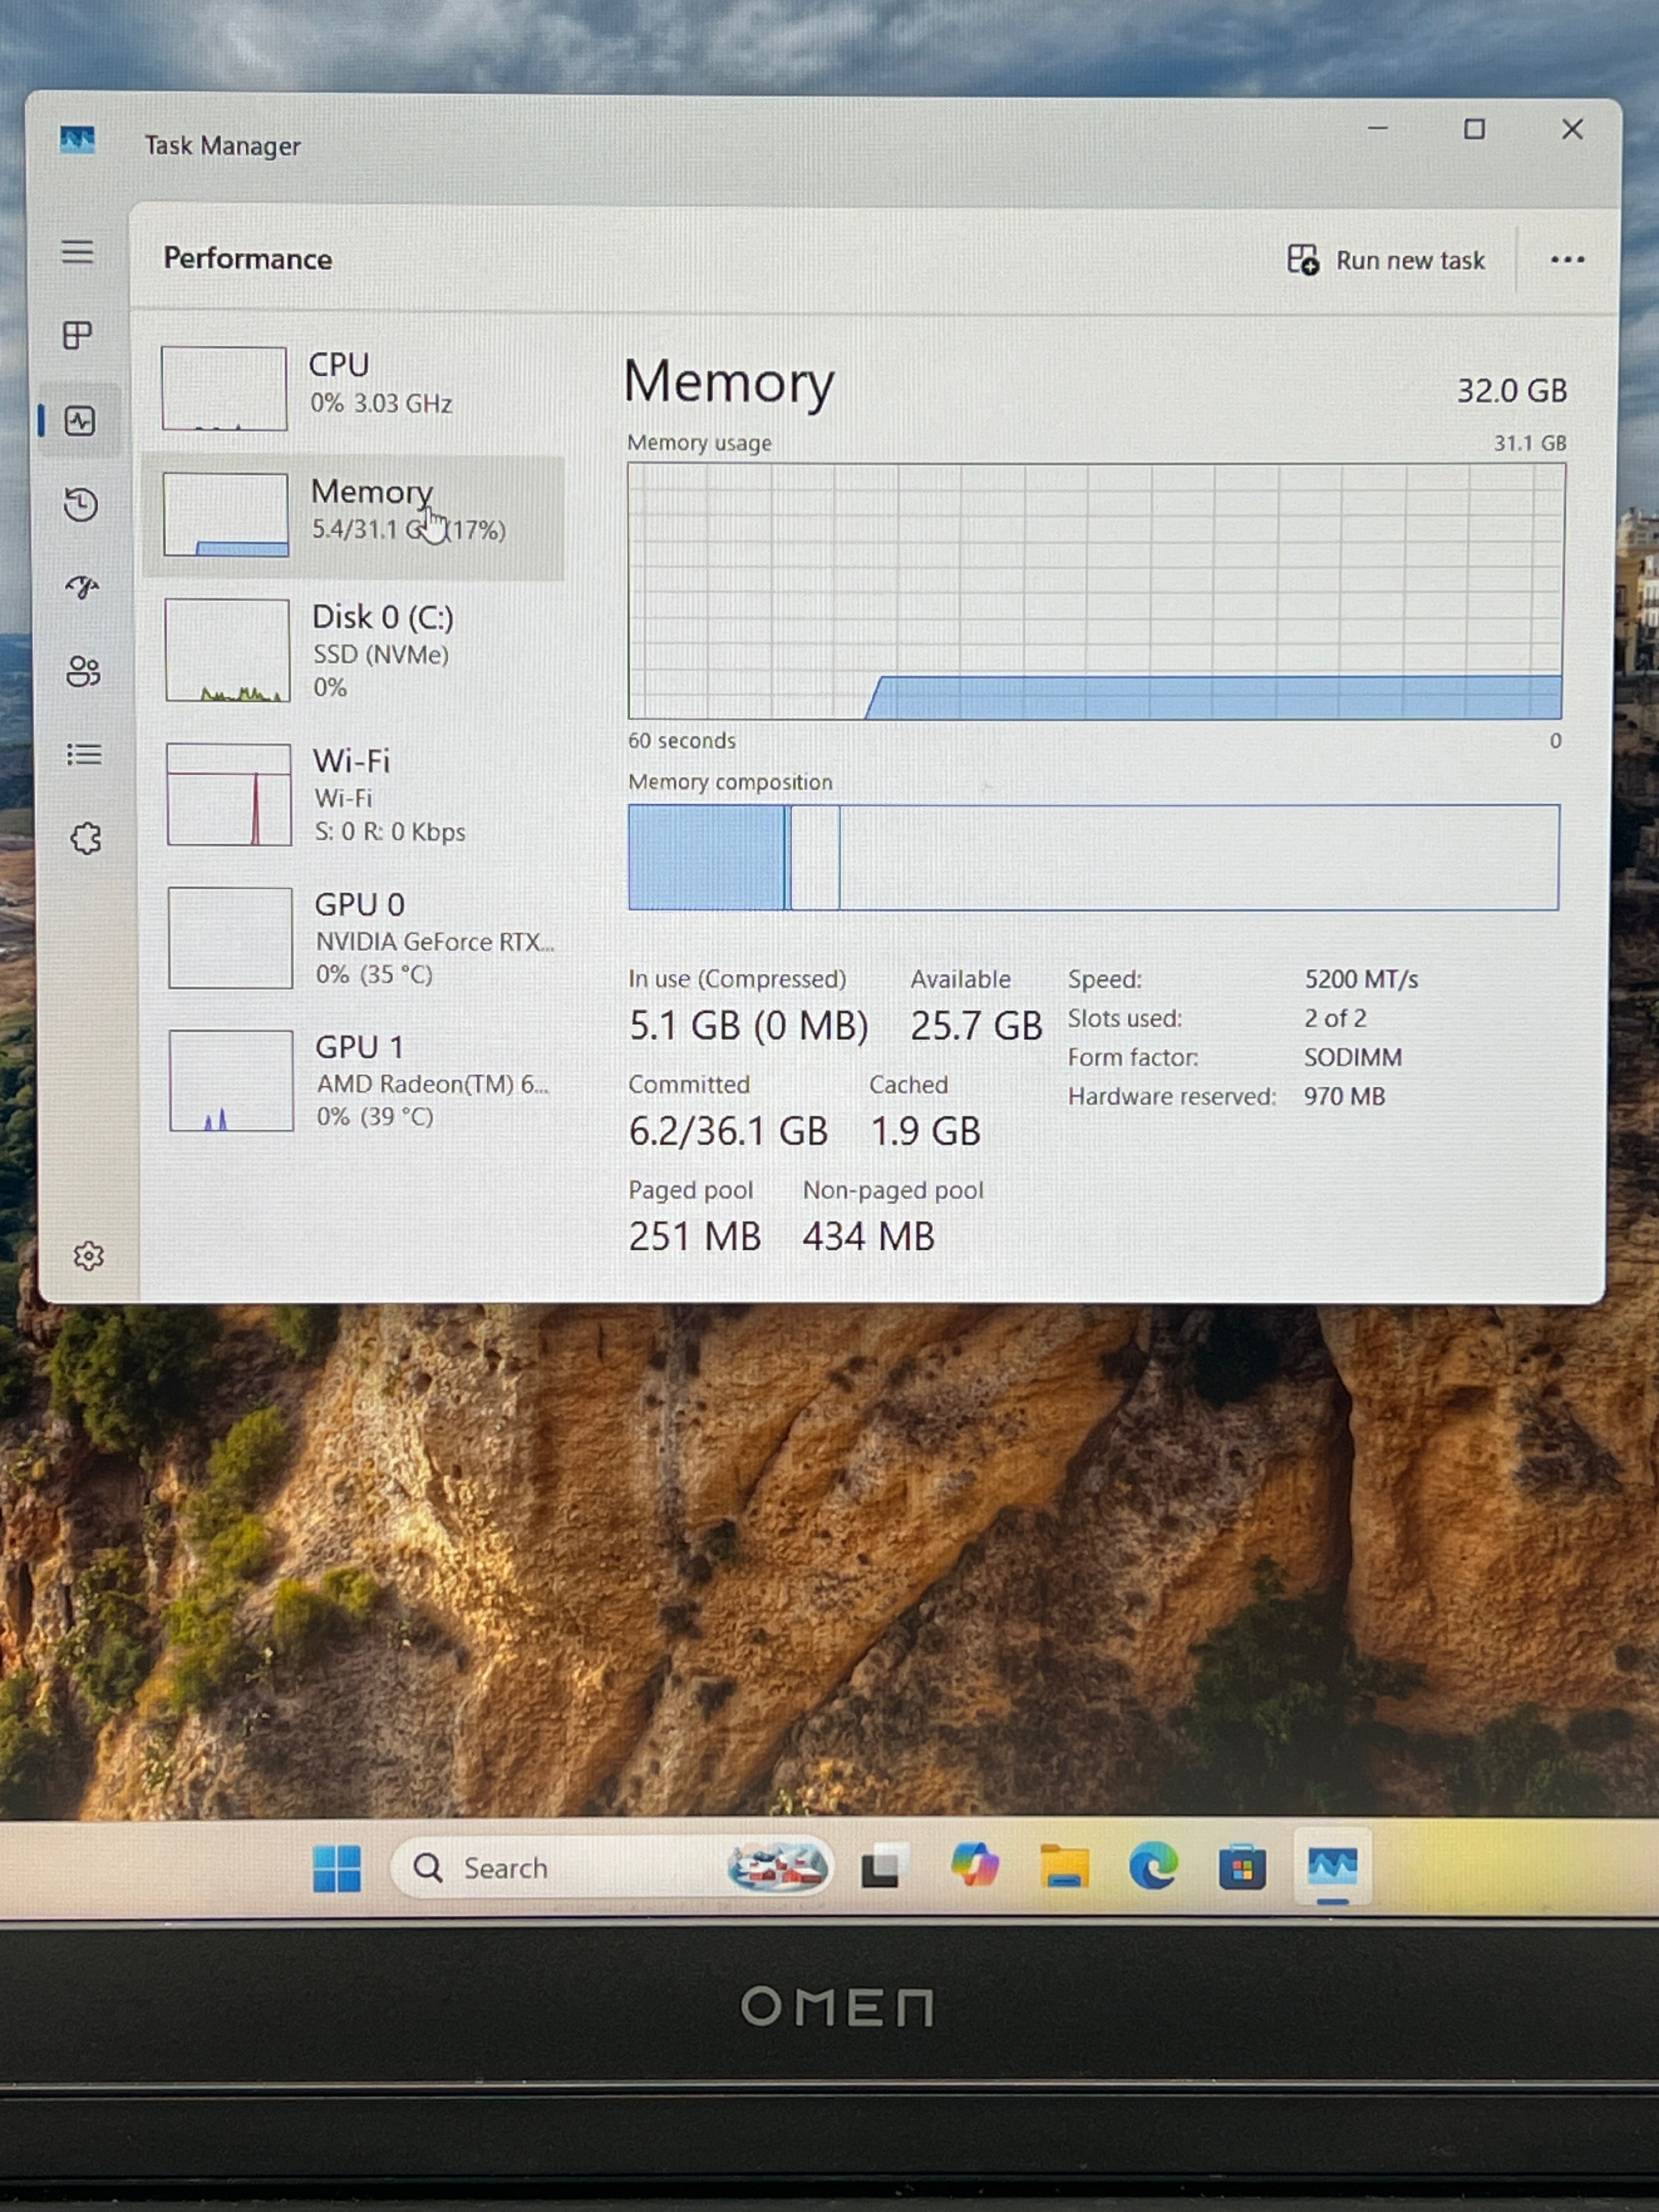1659x2212 pixels.
Task: Click the Memory usage graph
Action: coord(1095,591)
